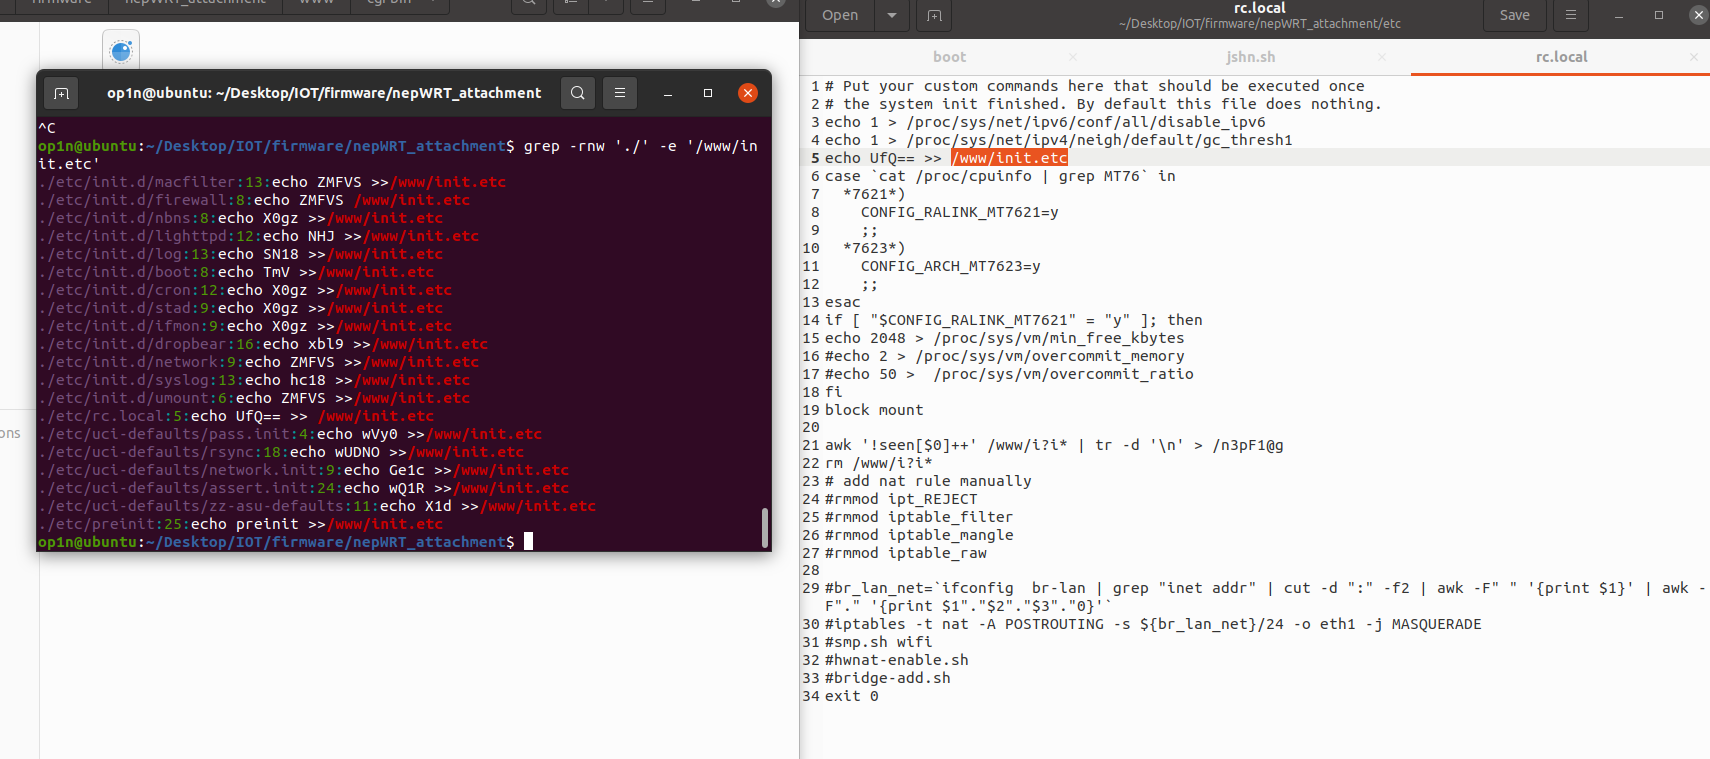The height and width of the screenshot is (759, 1710).
Task: Open gedit hamburger menu
Action: pyautogui.click(x=1571, y=15)
